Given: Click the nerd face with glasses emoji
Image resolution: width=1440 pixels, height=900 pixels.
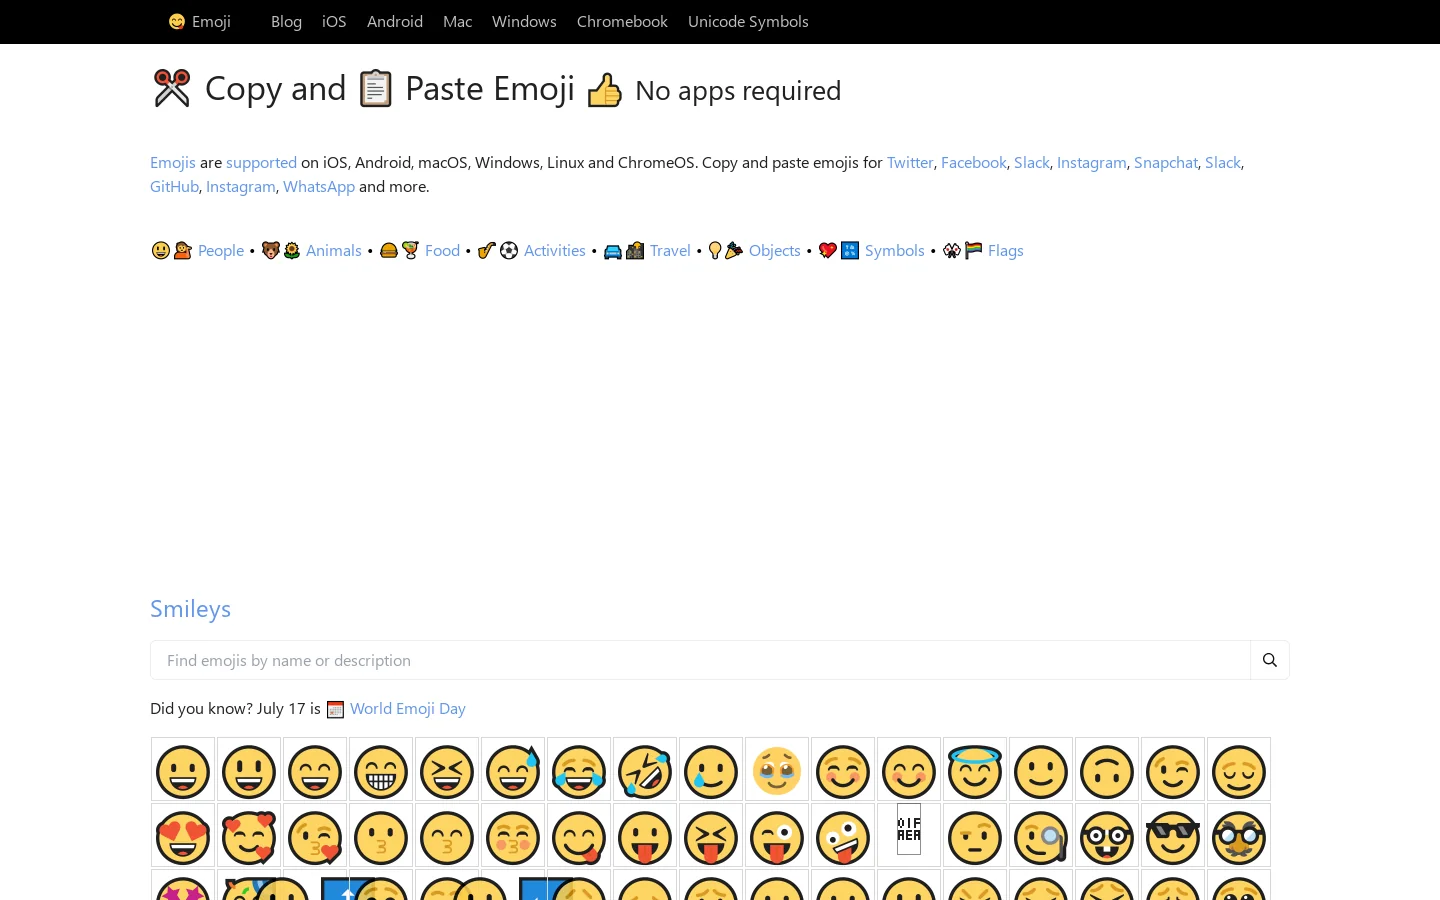Looking at the screenshot, I should pyautogui.click(x=1107, y=836).
